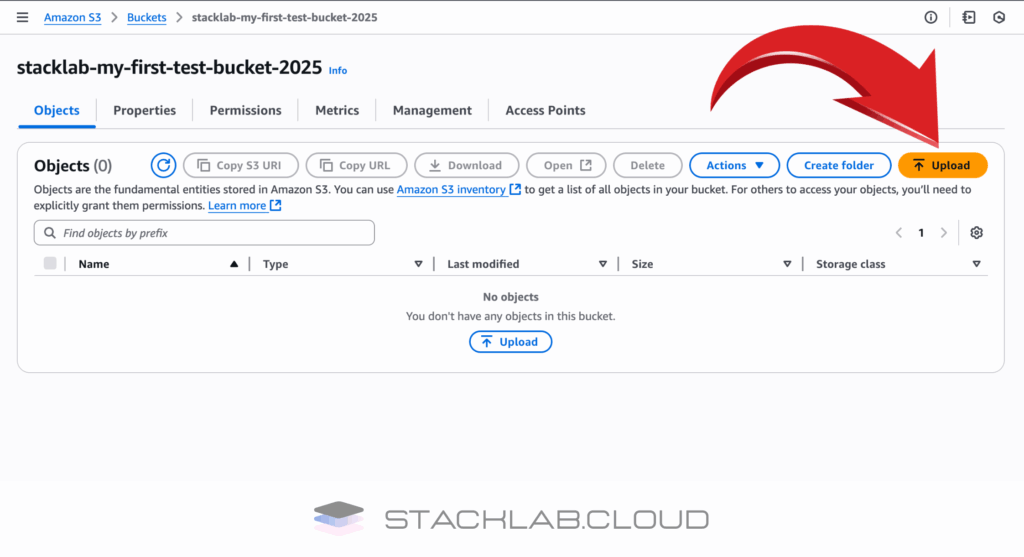This screenshot has width=1024, height=557.
Task: Click the Upload button under No objects
Action: [x=510, y=342]
